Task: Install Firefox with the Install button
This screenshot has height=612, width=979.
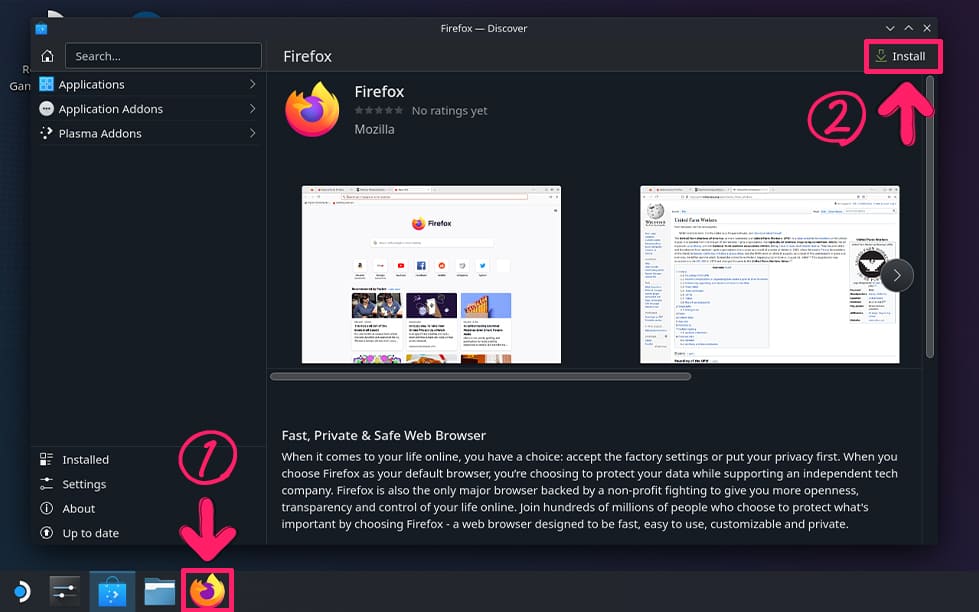Action: (903, 56)
